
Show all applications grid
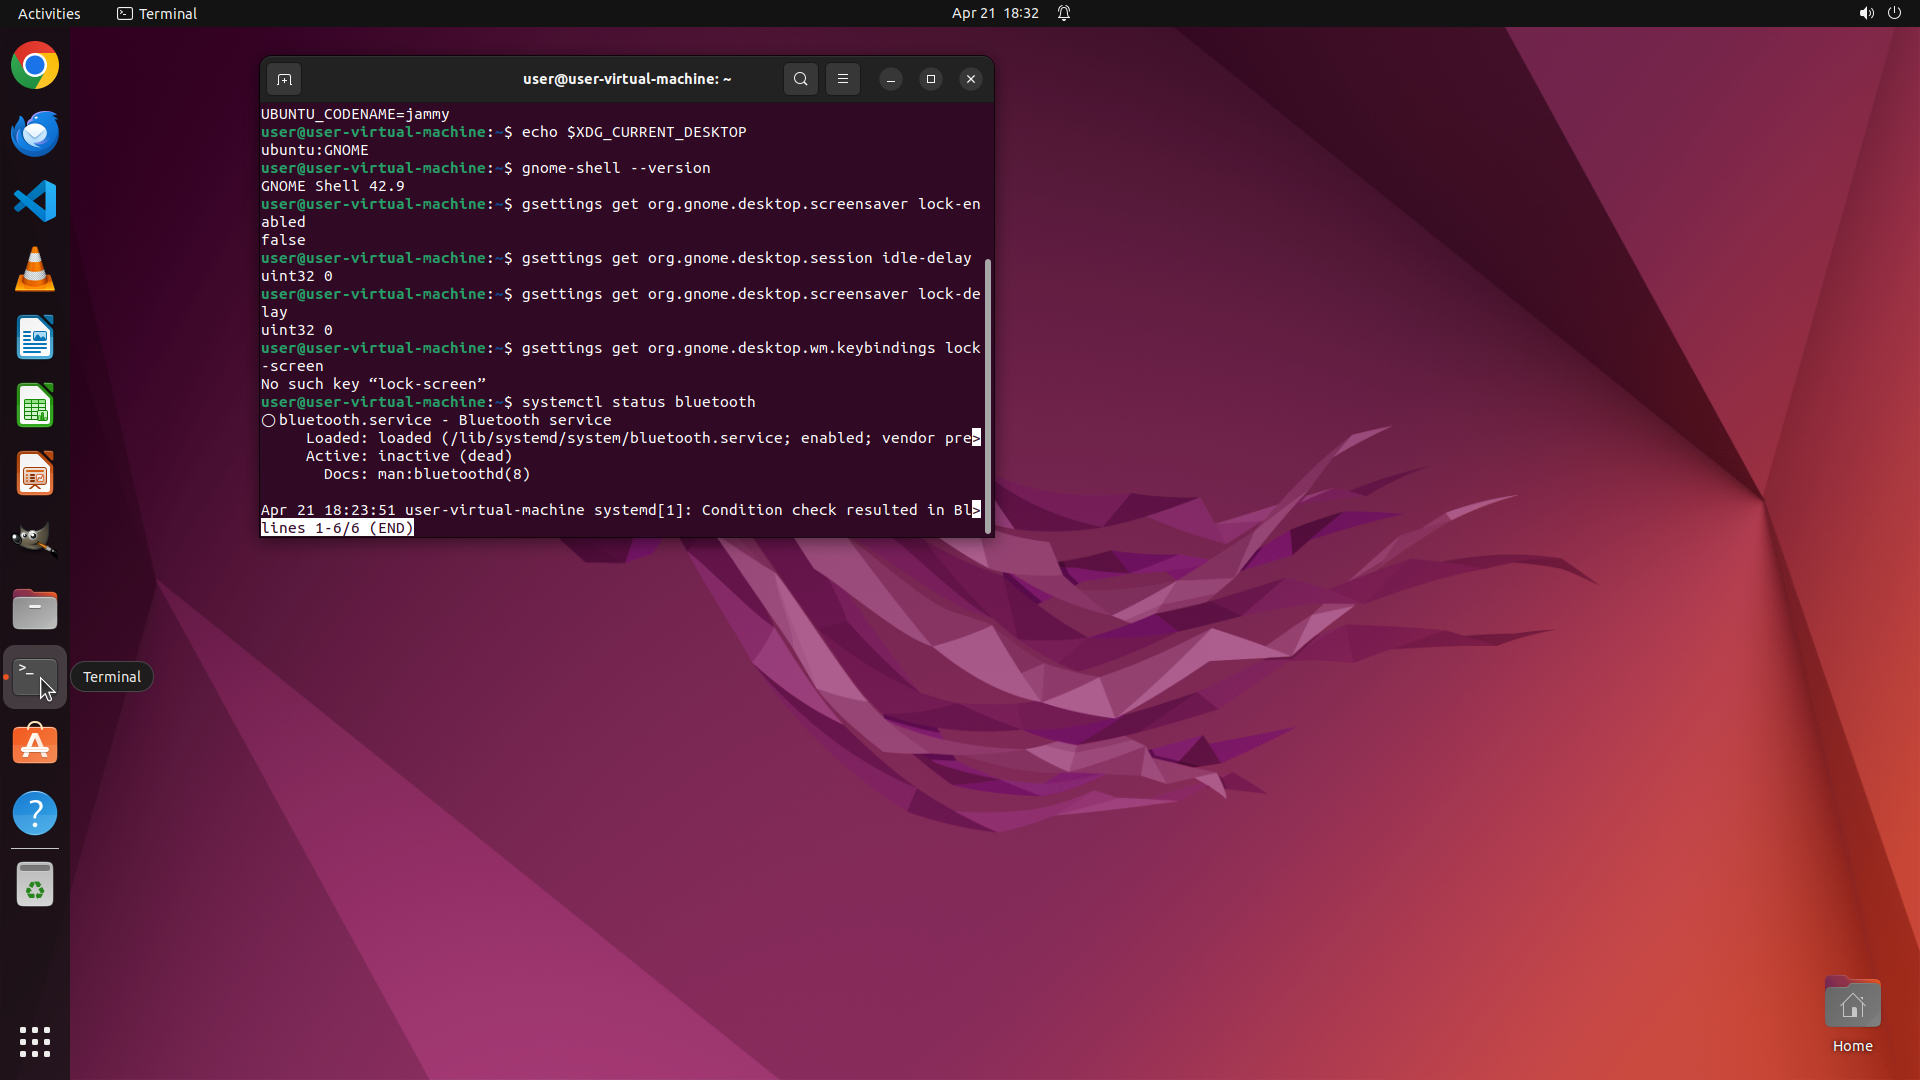click(x=35, y=1041)
